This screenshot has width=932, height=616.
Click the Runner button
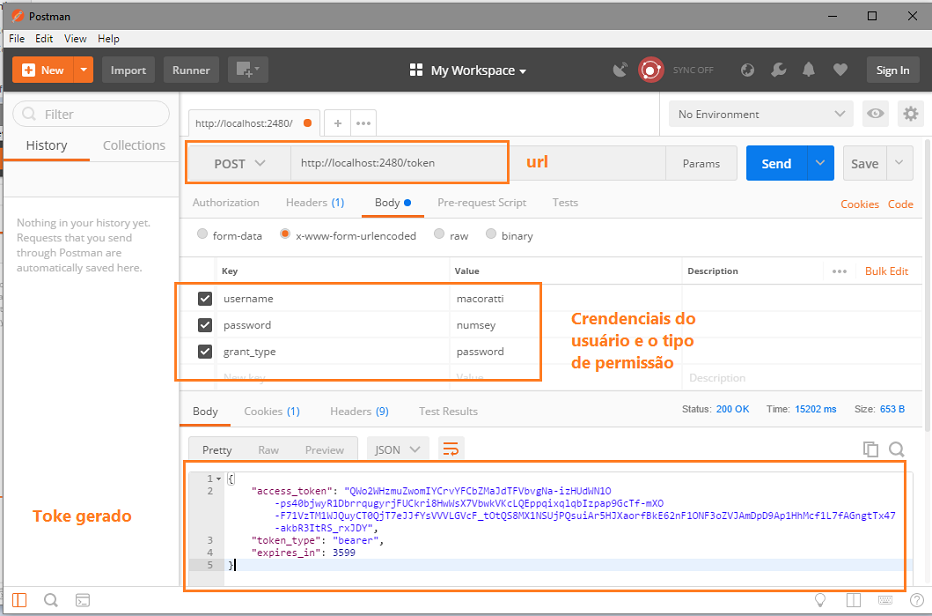click(191, 70)
